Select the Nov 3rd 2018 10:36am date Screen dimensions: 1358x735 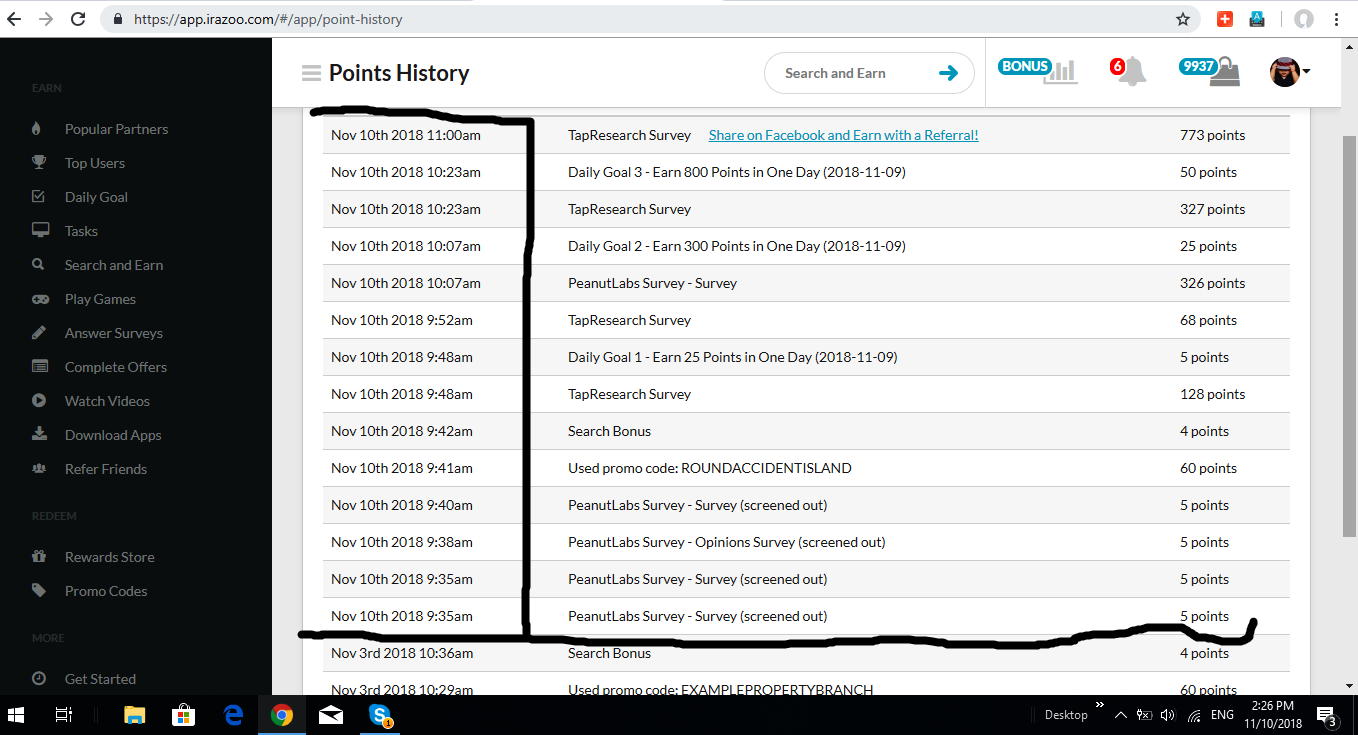point(402,653)
